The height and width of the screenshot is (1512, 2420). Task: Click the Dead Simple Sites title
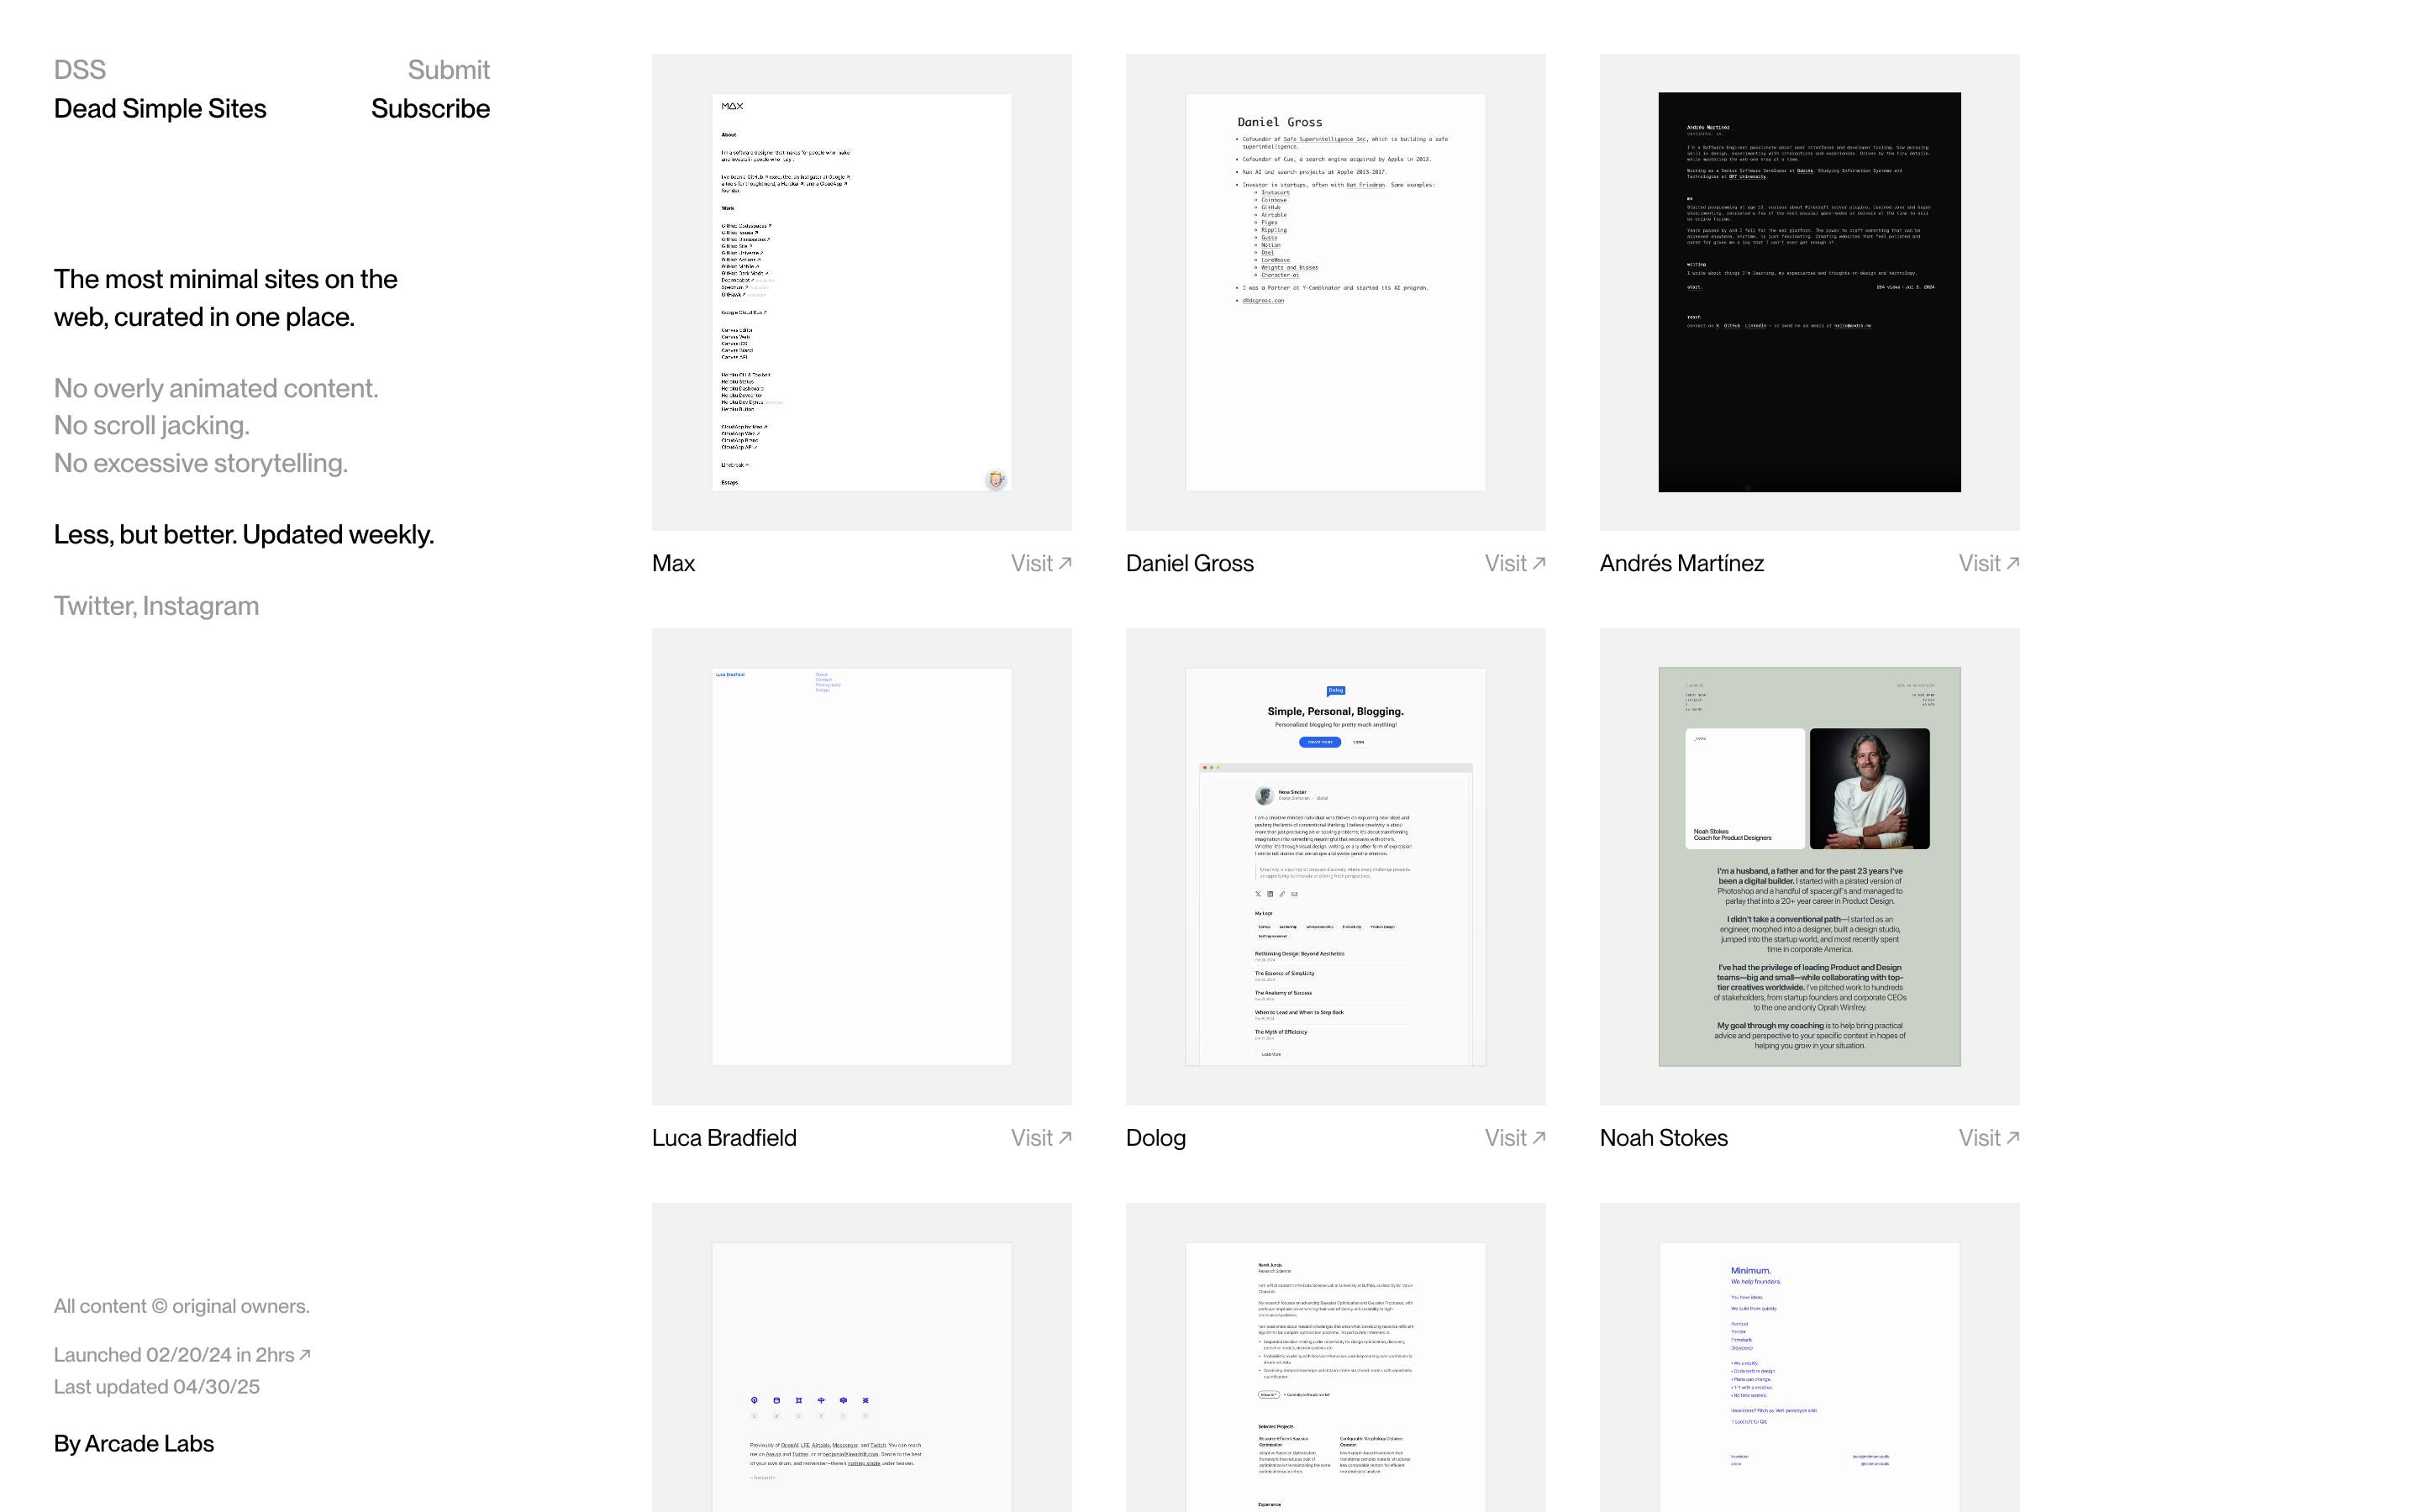[160, 108]
